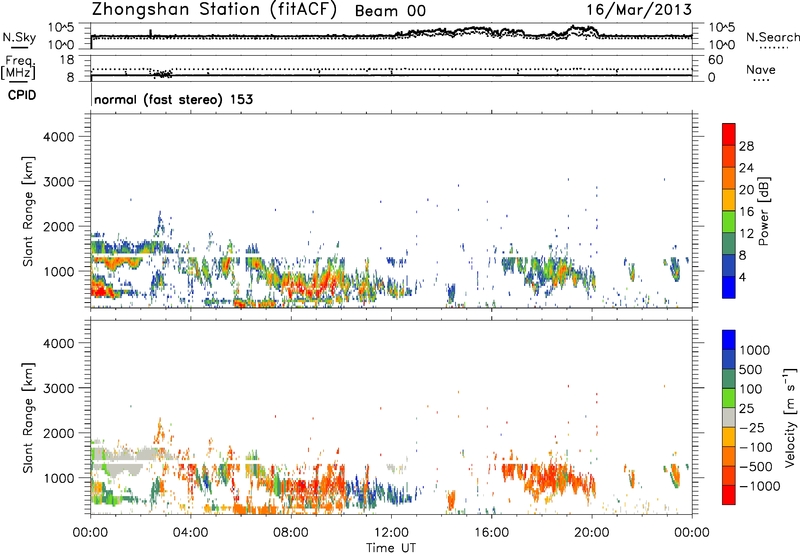Click the power colorbar value '28'

(x=746, y=146)
